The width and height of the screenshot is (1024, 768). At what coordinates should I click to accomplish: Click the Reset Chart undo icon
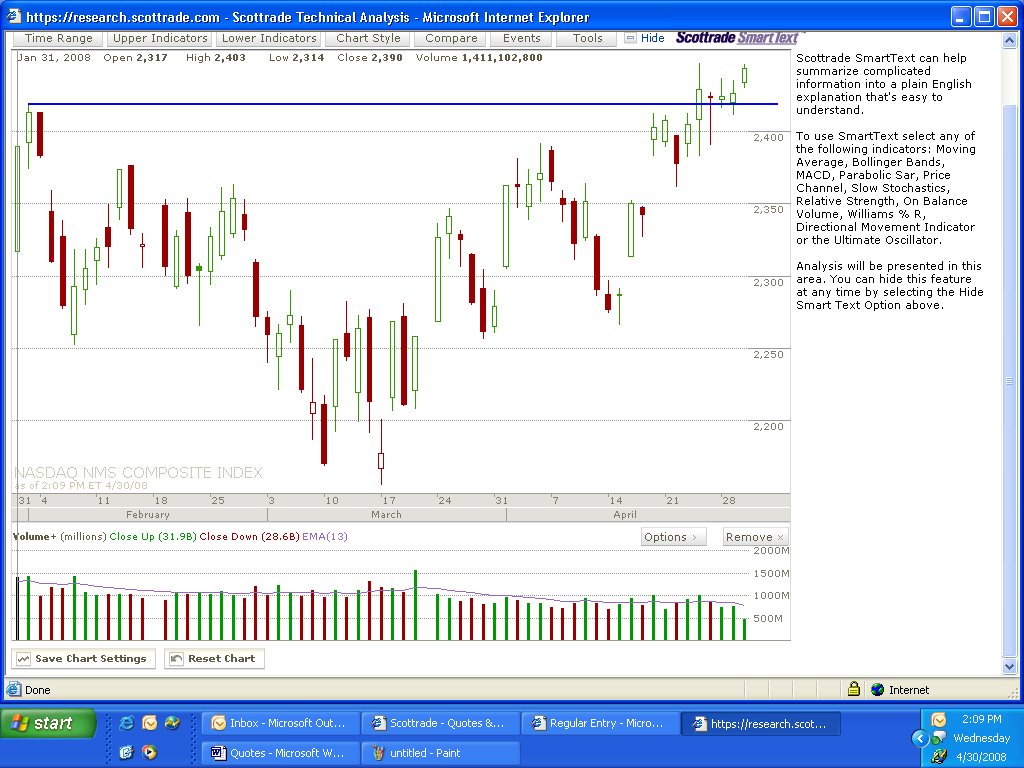[x=176, y=659]
